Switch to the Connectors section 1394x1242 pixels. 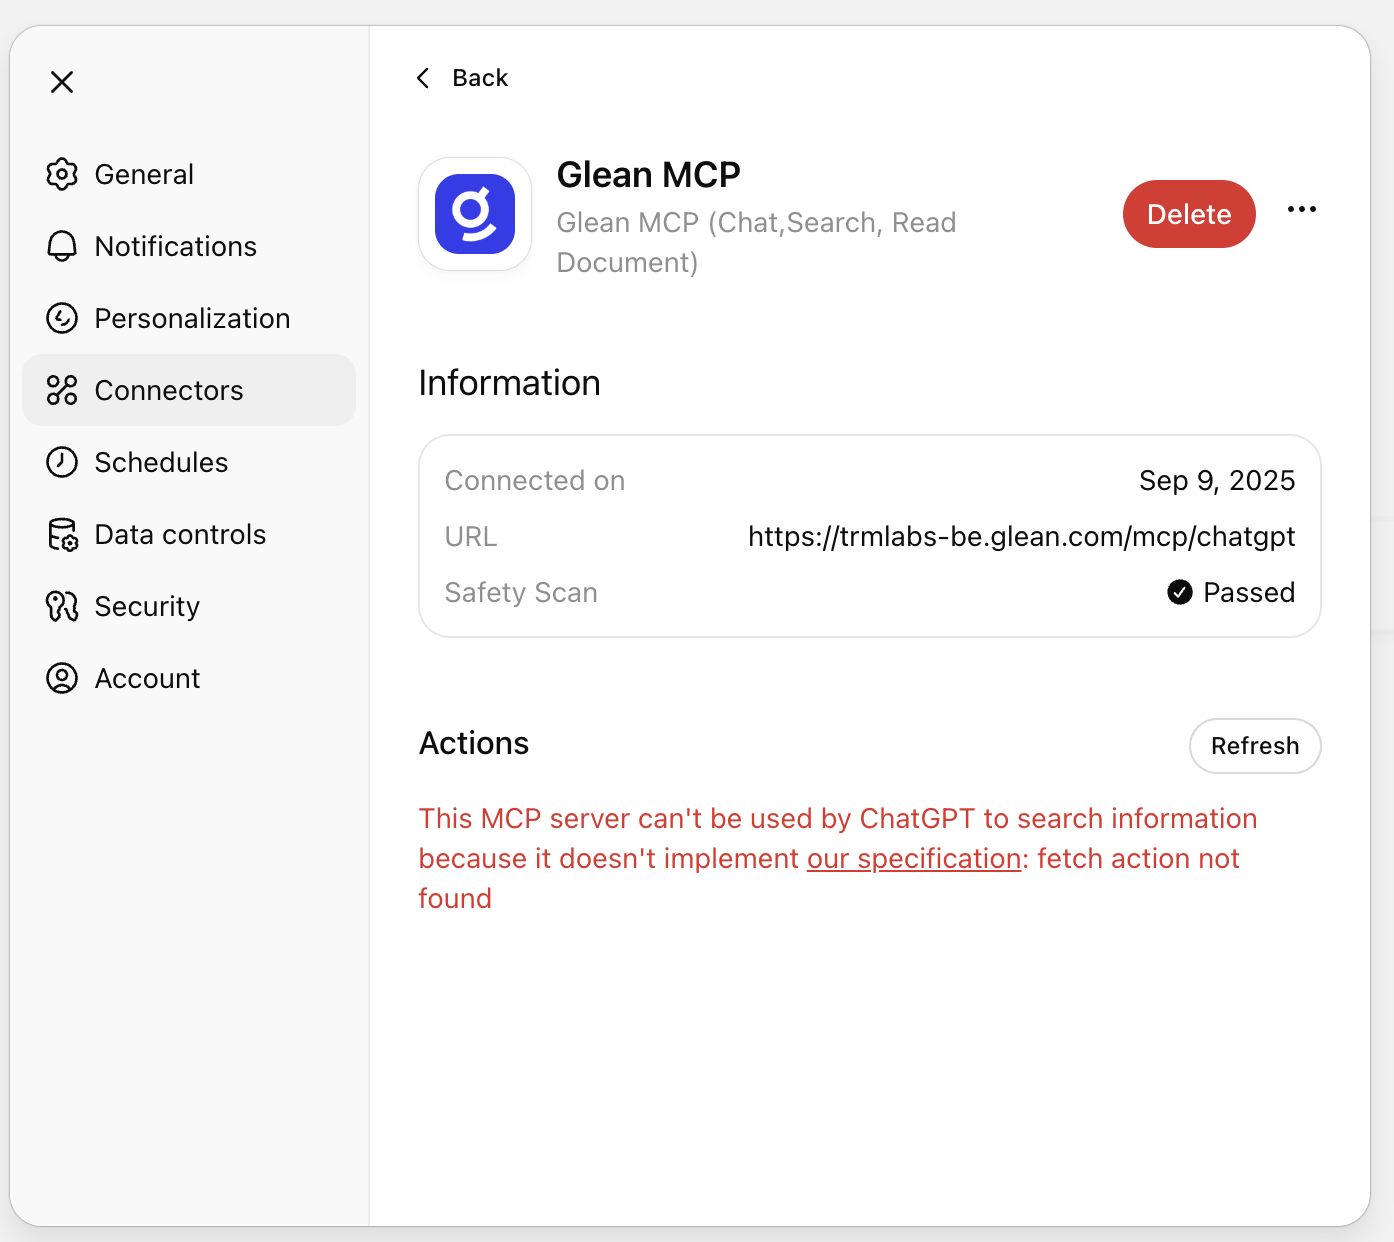(x=189, y=390)
